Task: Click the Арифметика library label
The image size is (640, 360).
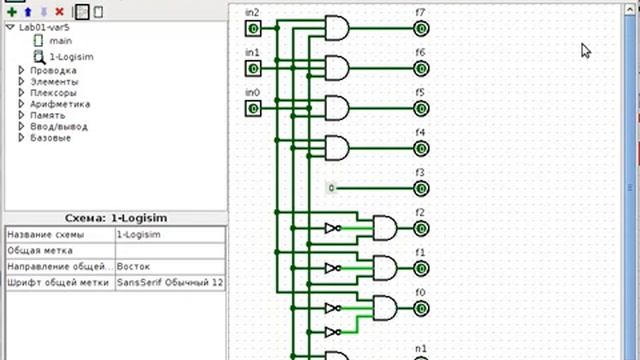Action: click(60, 104)
